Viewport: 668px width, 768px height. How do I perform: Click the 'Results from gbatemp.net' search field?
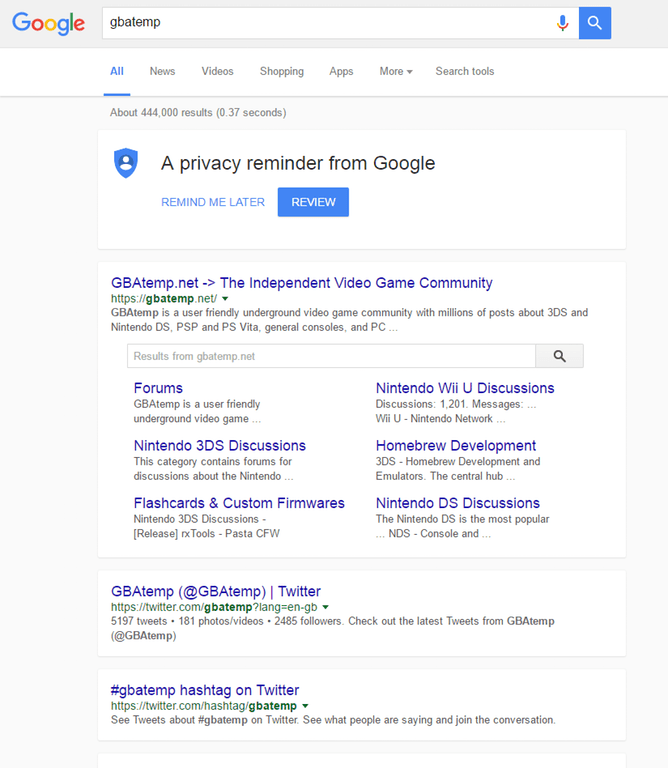click(331, 356)
